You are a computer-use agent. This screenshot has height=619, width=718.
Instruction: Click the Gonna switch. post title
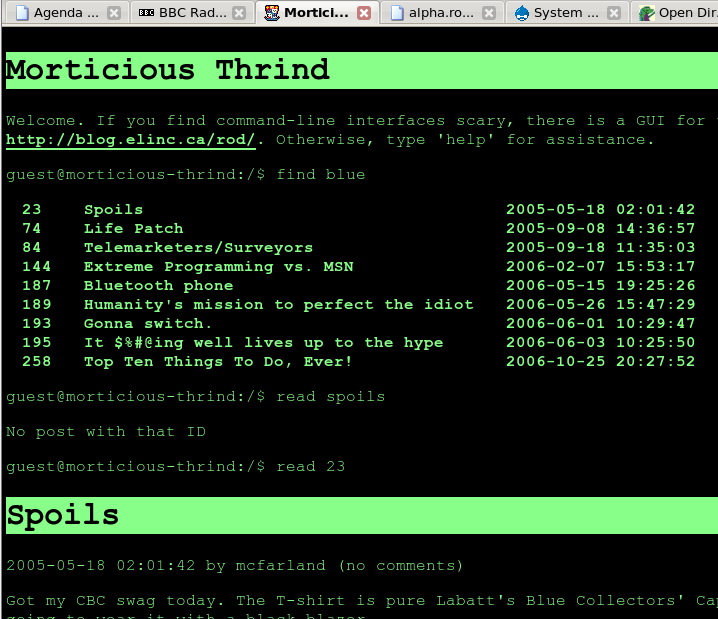coord(148,324)
